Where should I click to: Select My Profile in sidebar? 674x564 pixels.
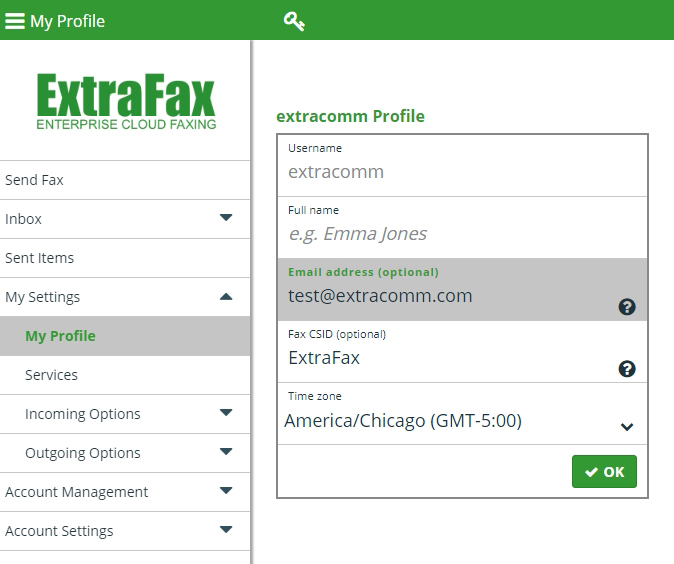tap(125, 336)
